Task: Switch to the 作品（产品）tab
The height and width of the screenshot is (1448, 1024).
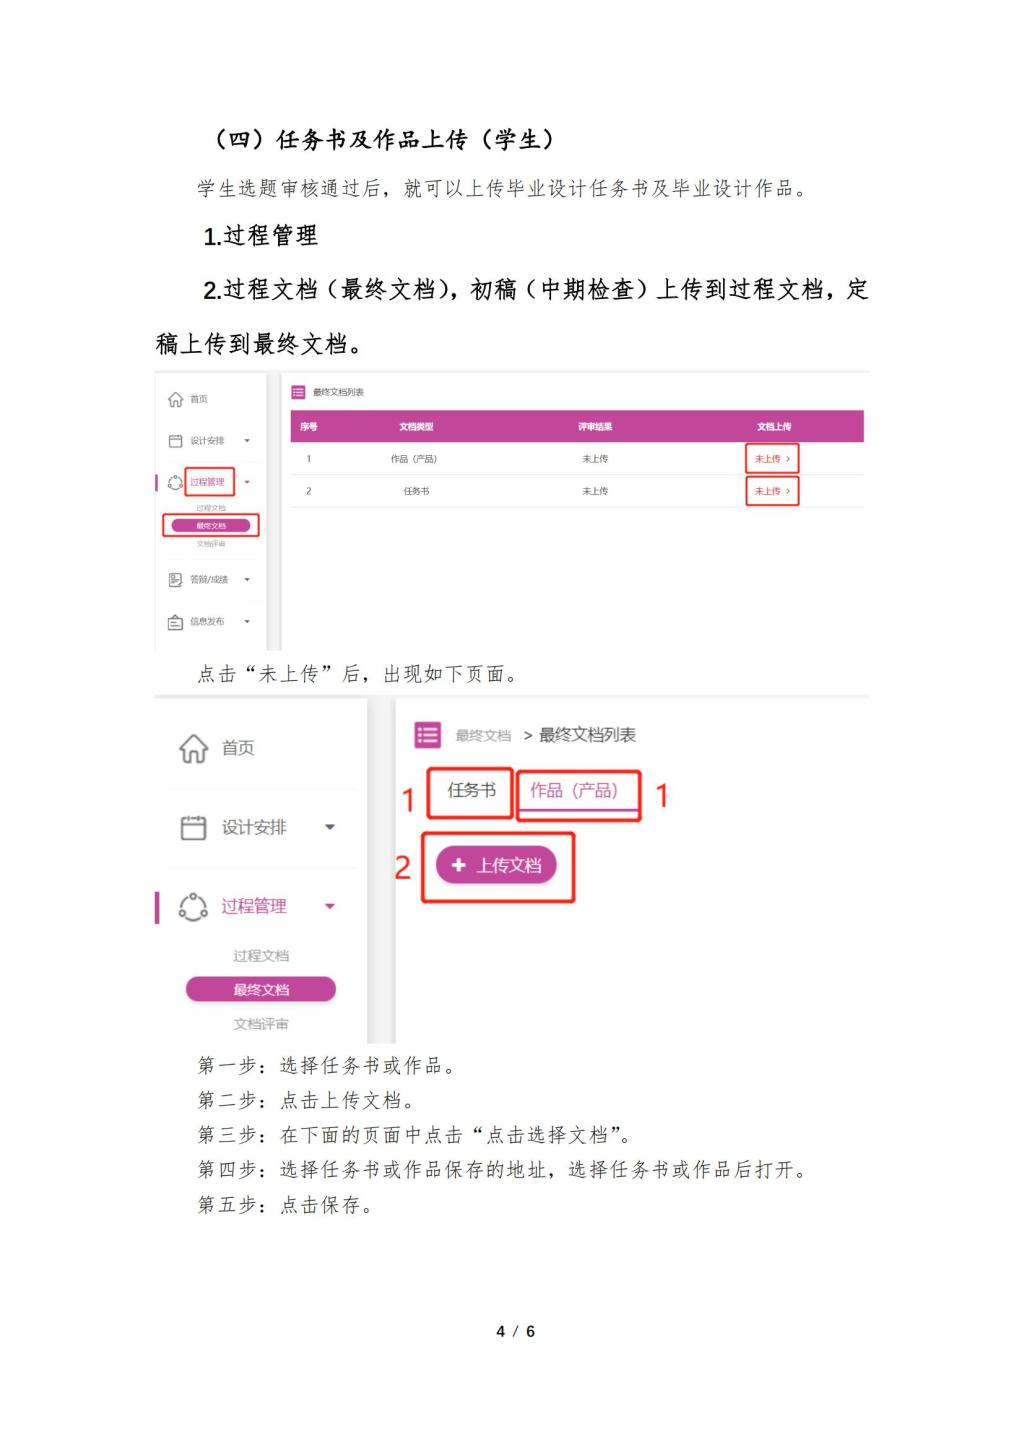Action: pyautogui.click(x=574, y=791)
